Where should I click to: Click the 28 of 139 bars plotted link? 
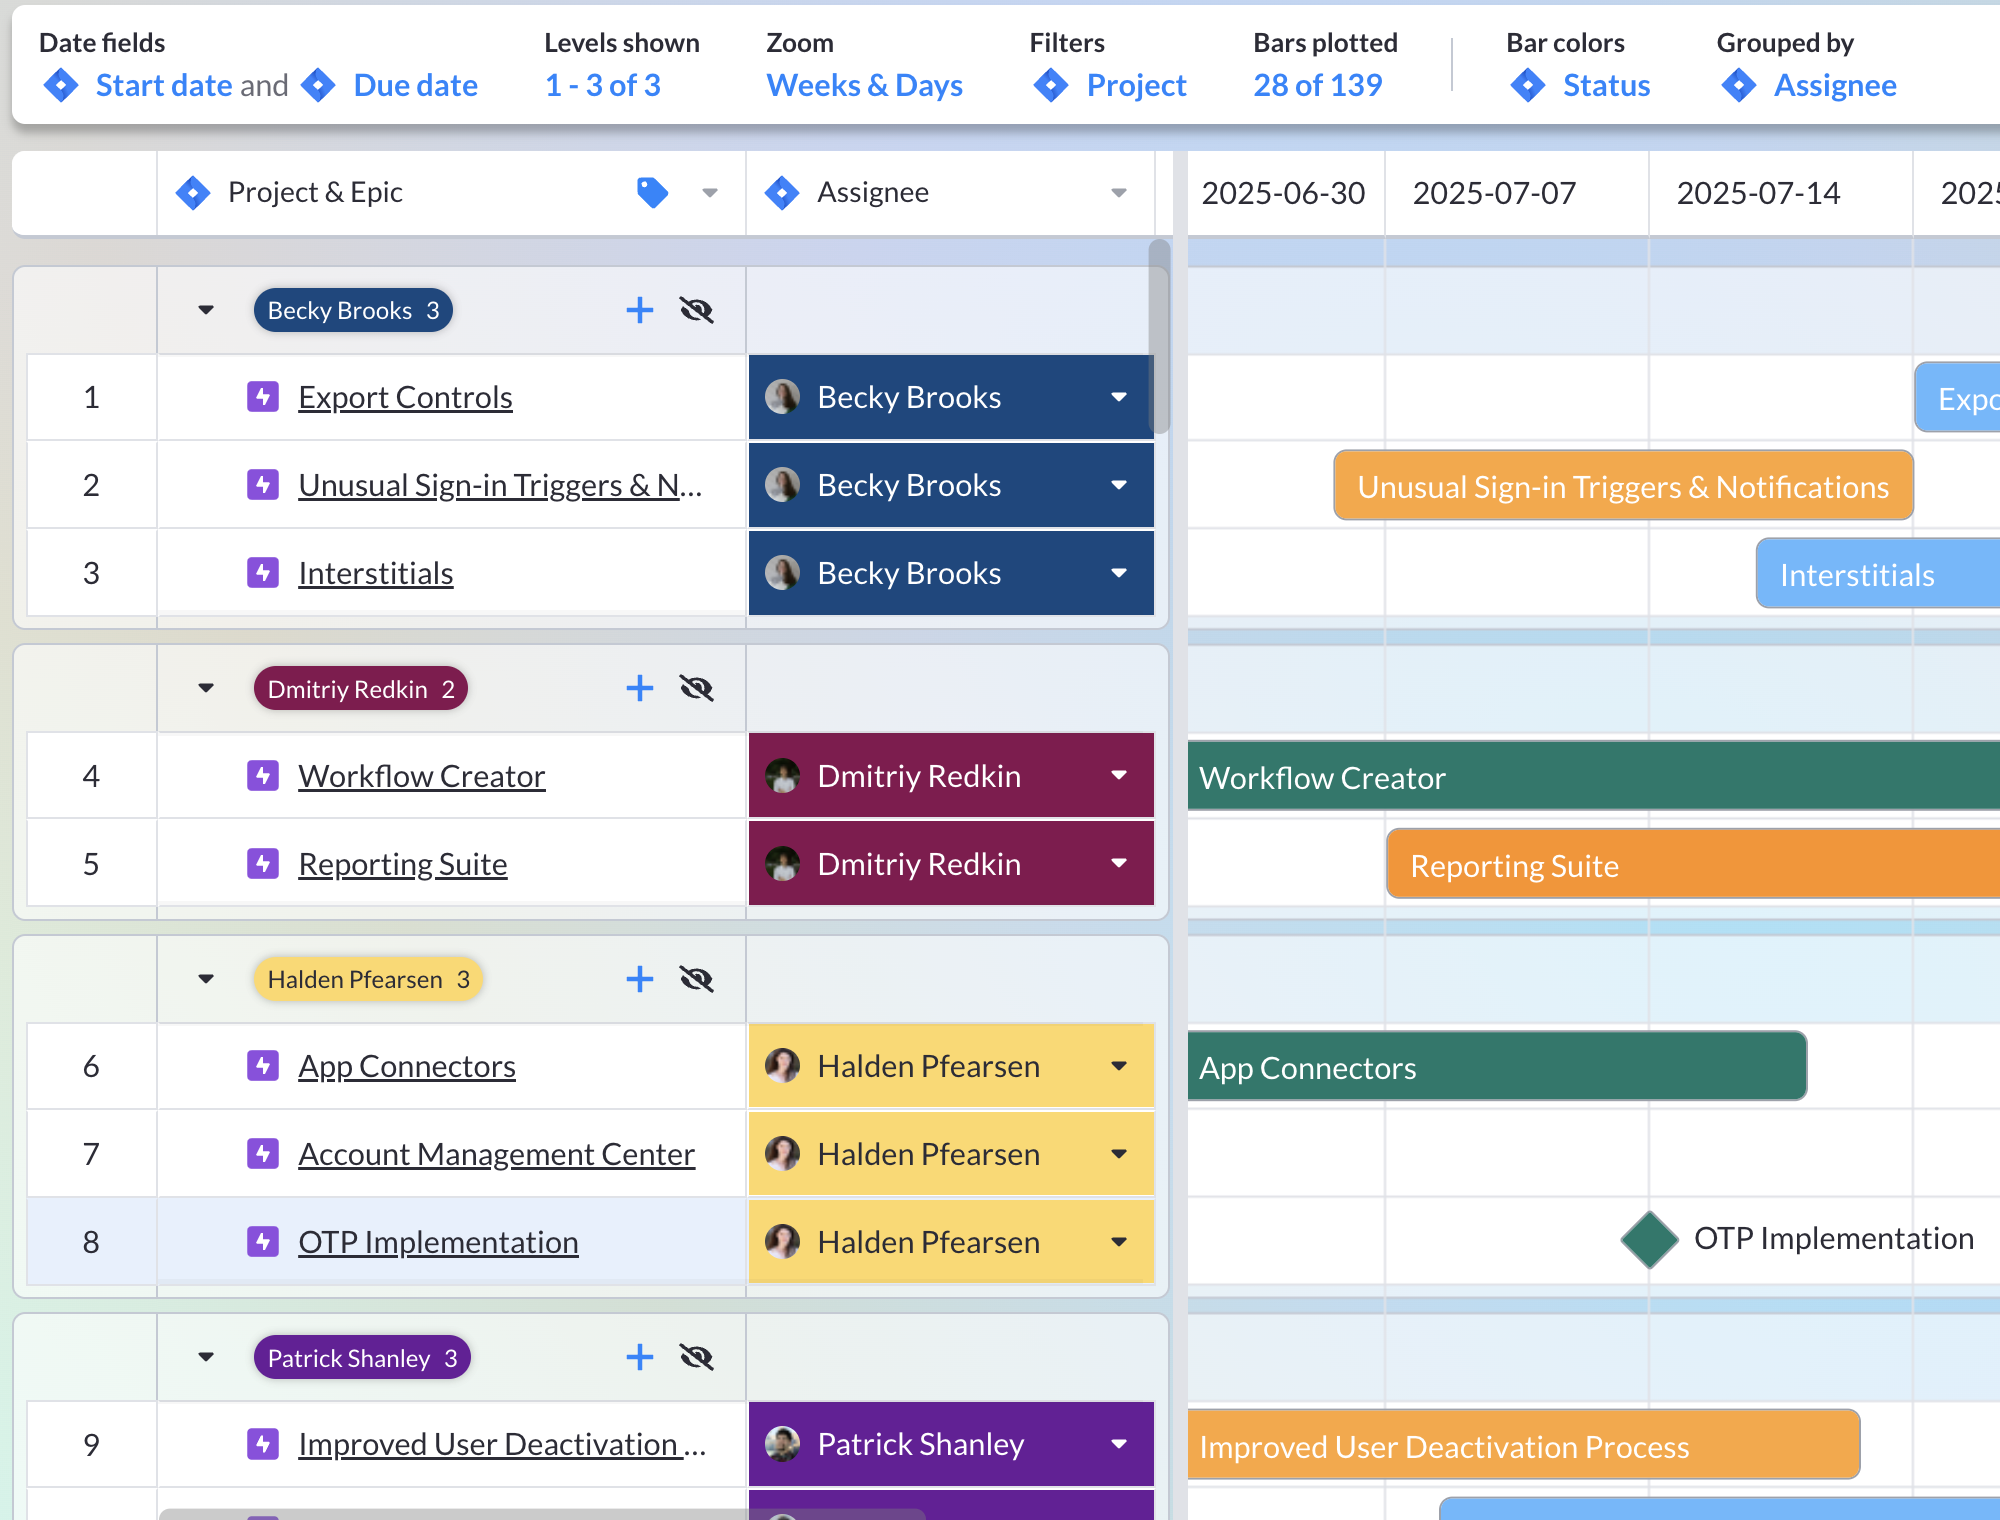point(1317,85)
